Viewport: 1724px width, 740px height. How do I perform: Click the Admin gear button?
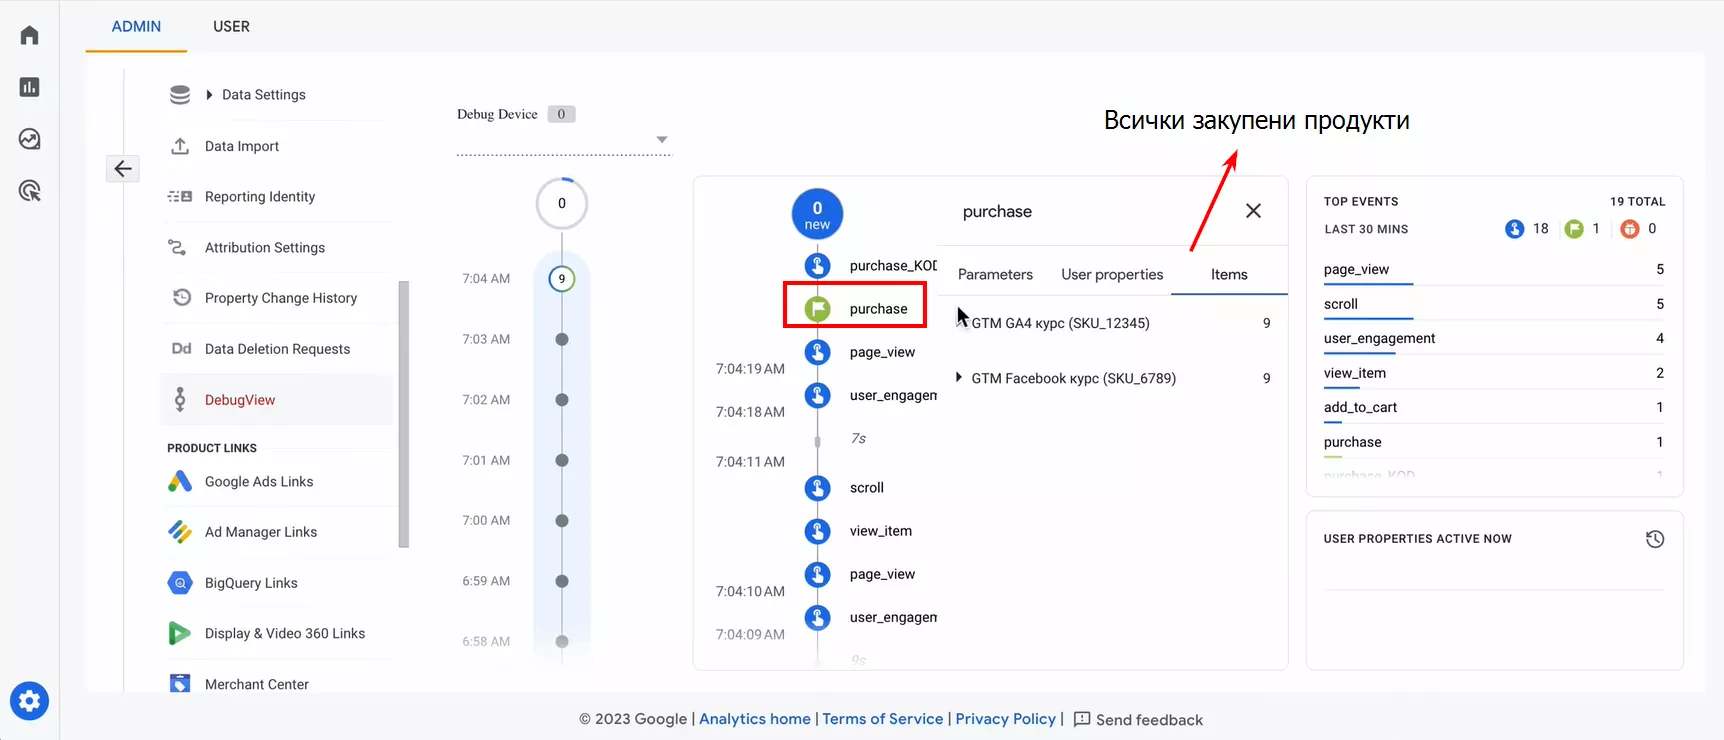click(x=30, y=701)
